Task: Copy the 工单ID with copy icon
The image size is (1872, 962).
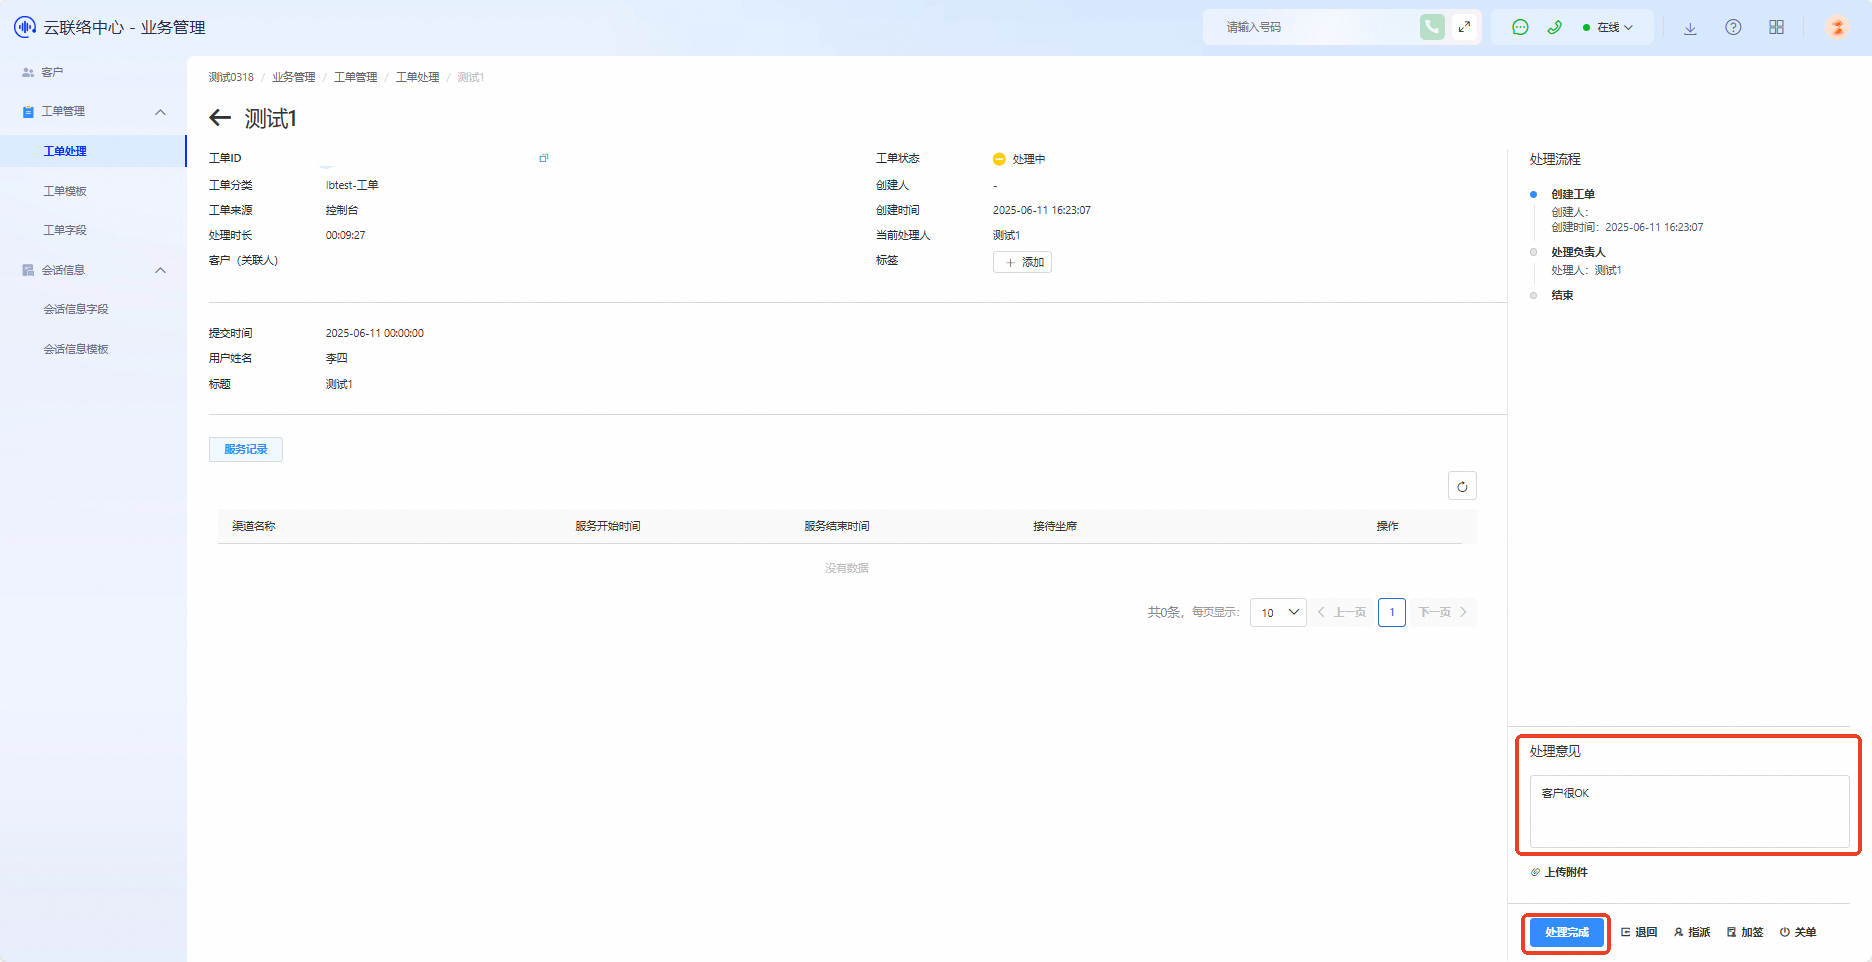Action: pos(544,158)
